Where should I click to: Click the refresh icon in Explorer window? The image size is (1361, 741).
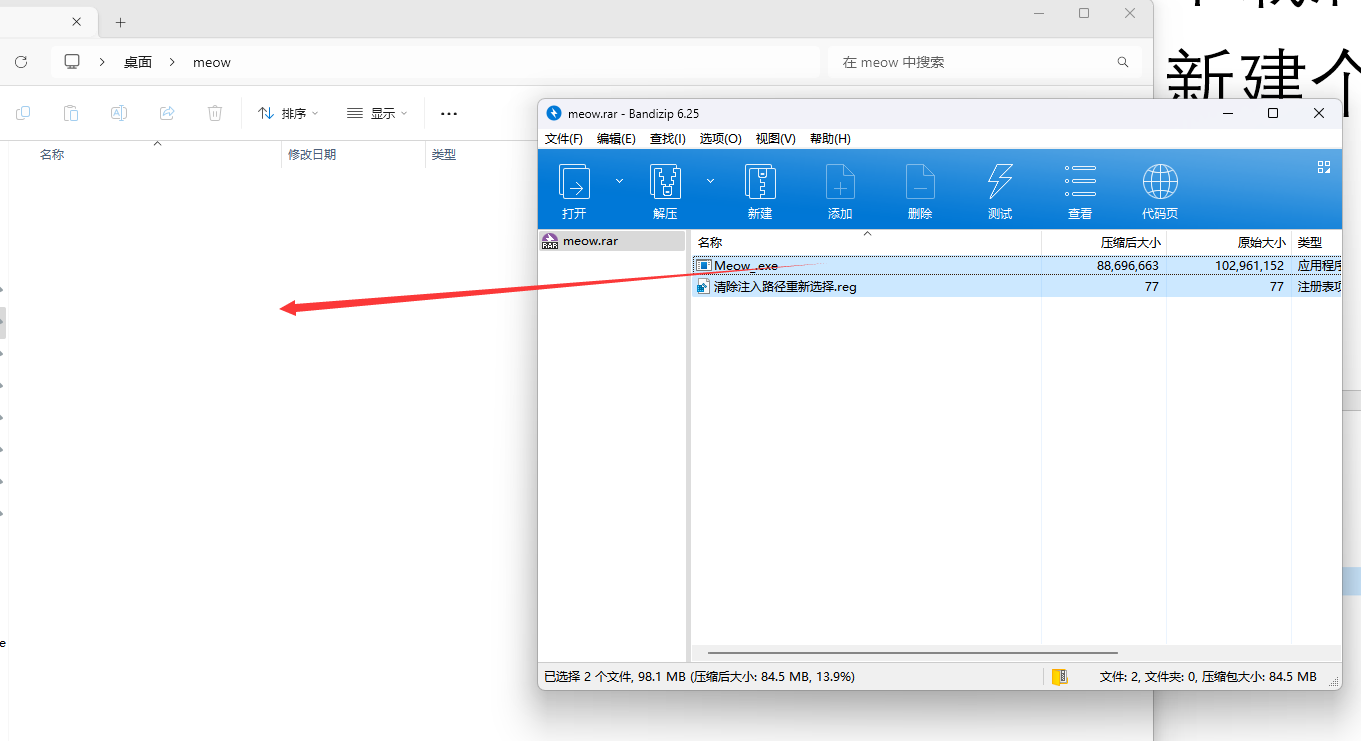pyautogui.click(x=21, y=62)
